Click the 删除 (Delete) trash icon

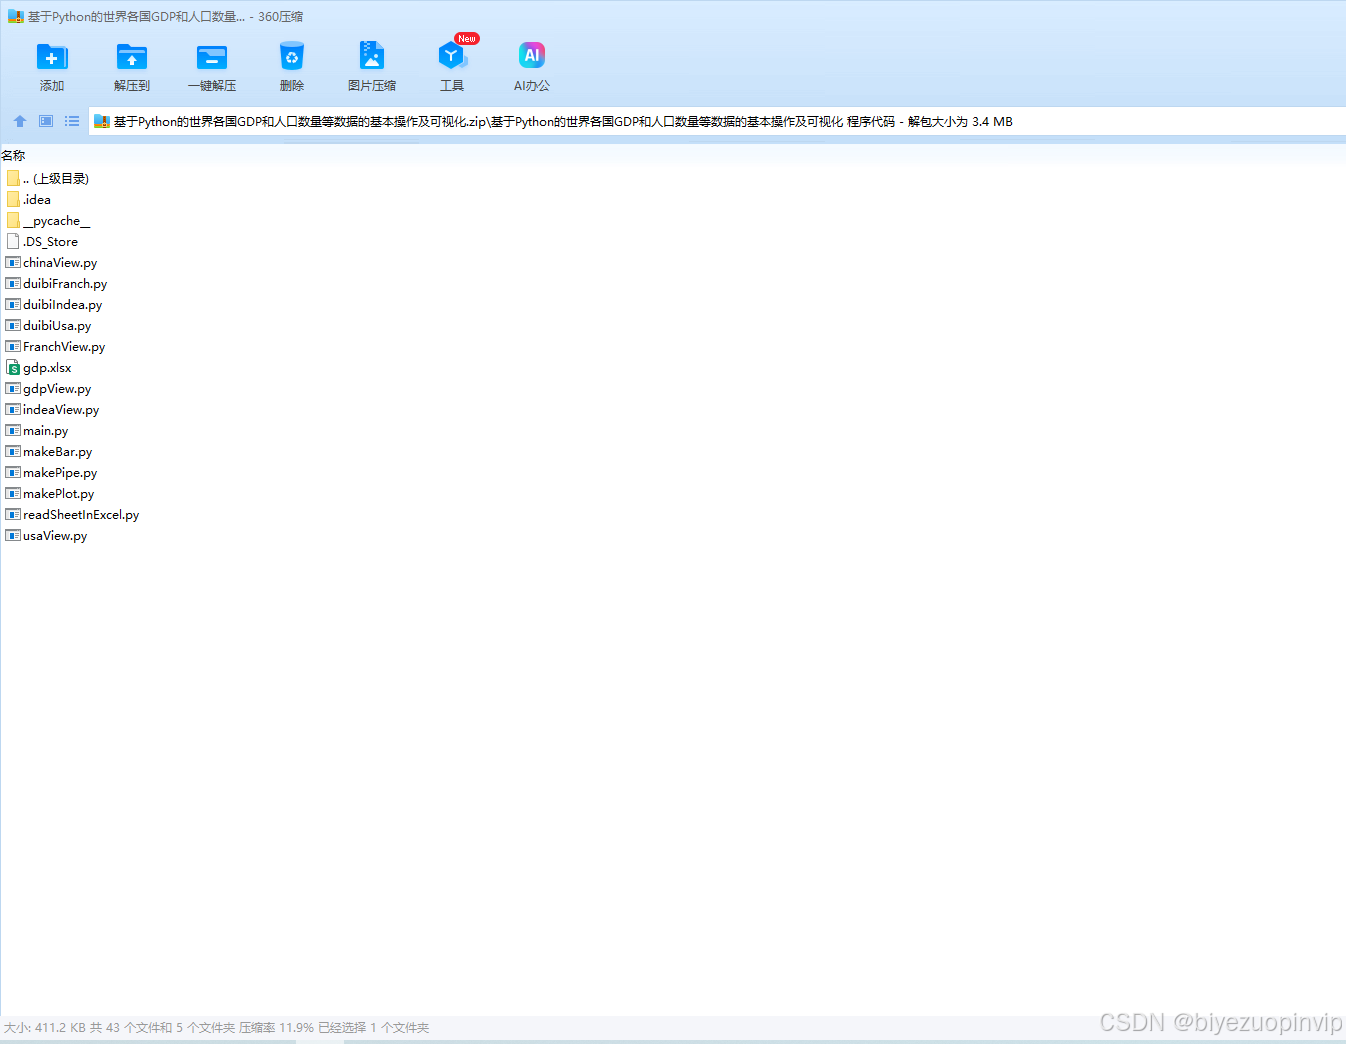(292, 57)
